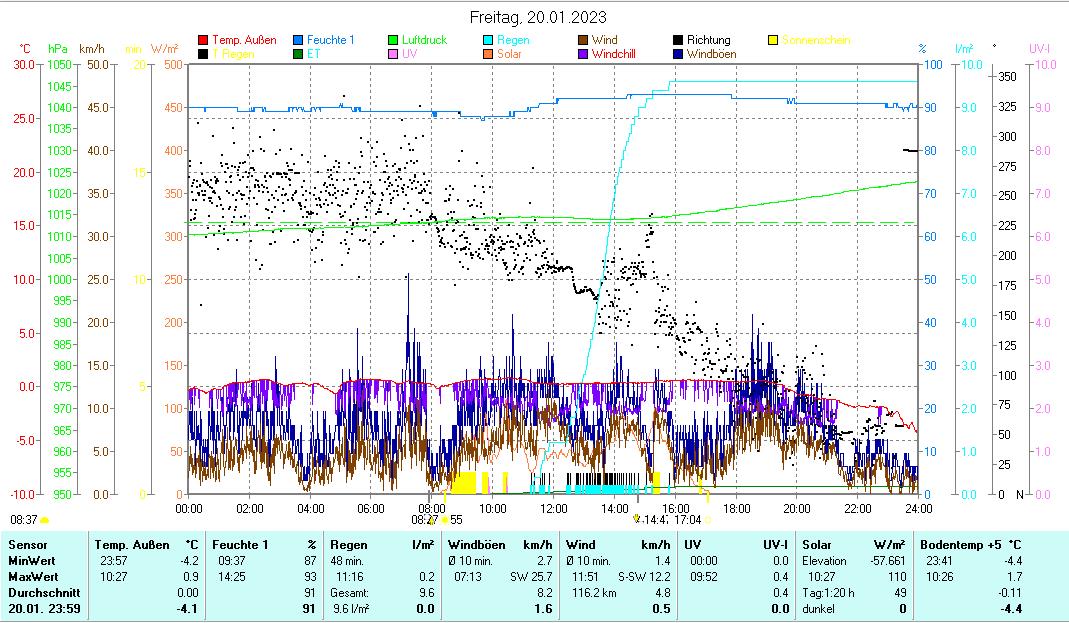Click the brown Wind legend square
The height and width of the screenshot is (623, 1069).
tap(583, 41)
